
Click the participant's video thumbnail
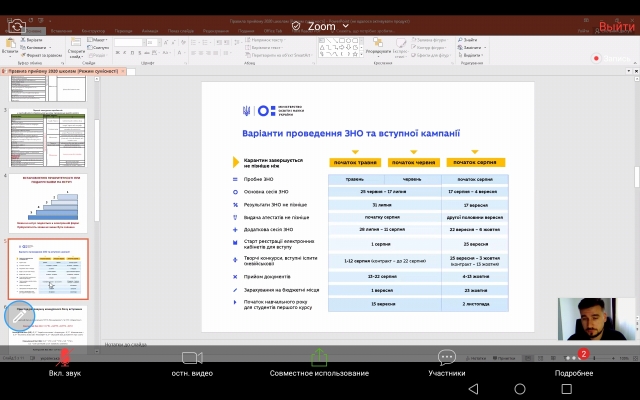[599, 323]
